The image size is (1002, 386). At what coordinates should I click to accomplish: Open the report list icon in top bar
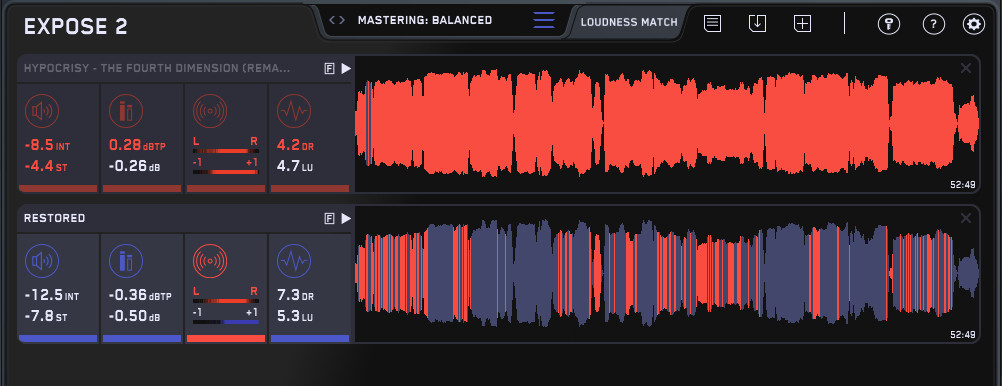(713, 24)
